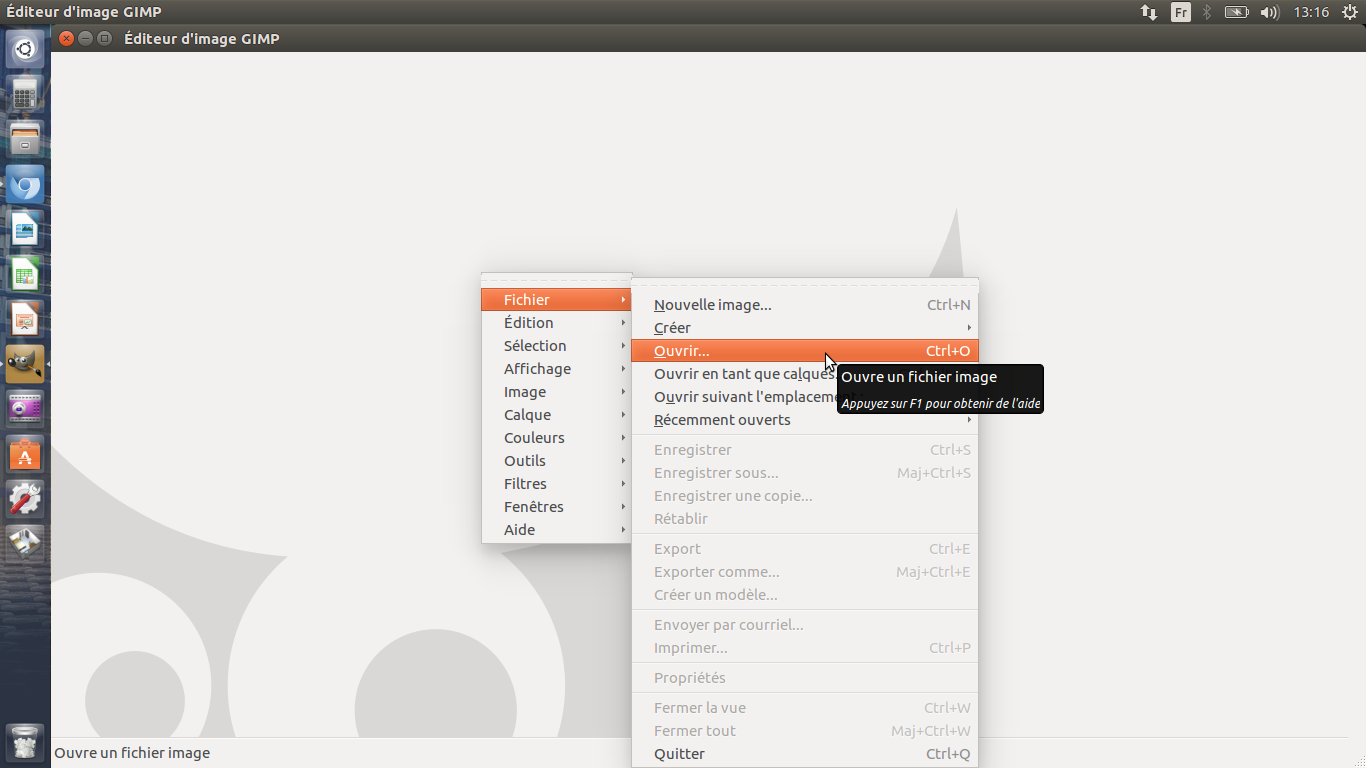The height and width of the screenshot is (768, 1366).
Task: Launch Chromium browser from the dock
Action: [25, 185]
